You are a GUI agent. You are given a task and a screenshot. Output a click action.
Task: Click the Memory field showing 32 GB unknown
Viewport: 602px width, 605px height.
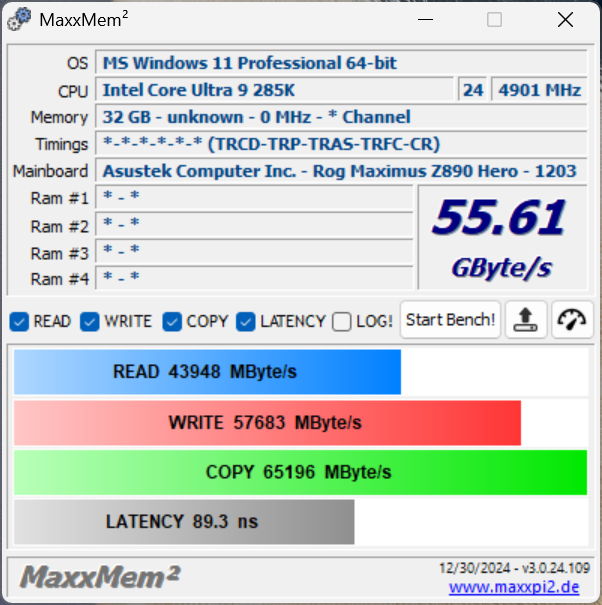341,117
